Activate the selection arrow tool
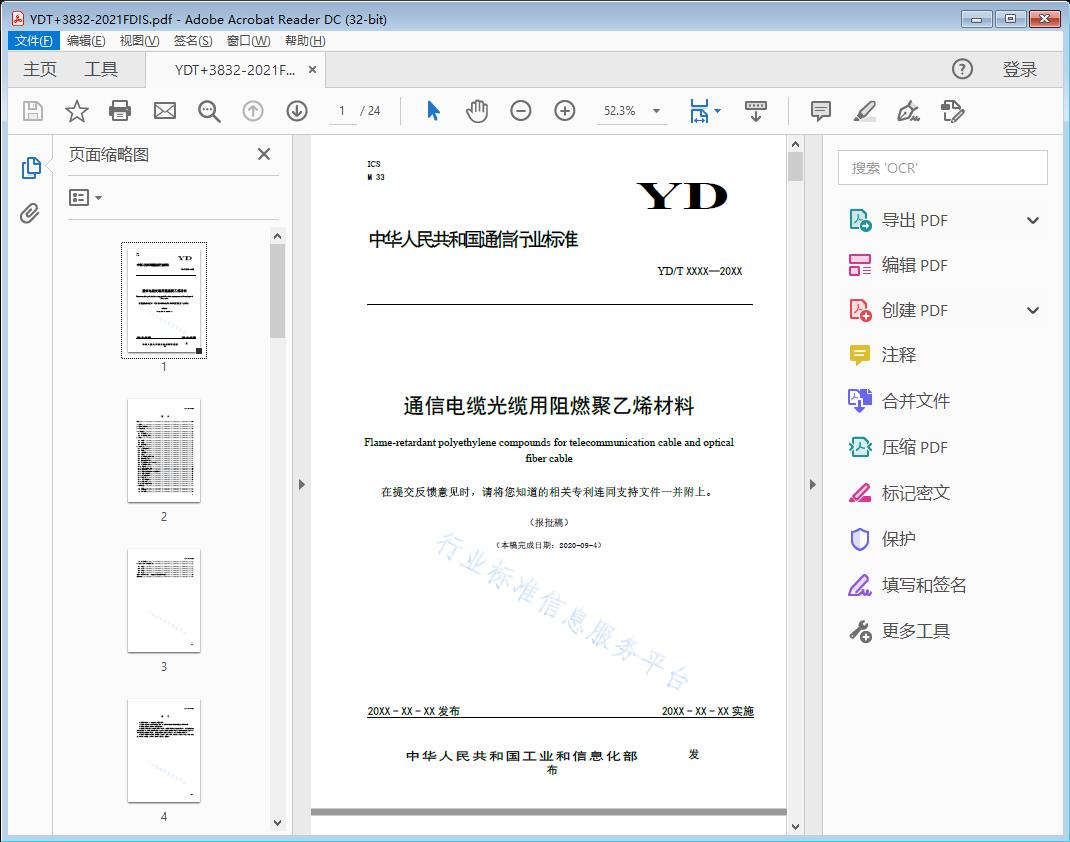Image resolution: width=1070 pixels, height=842 pixels. pos(433,111)
